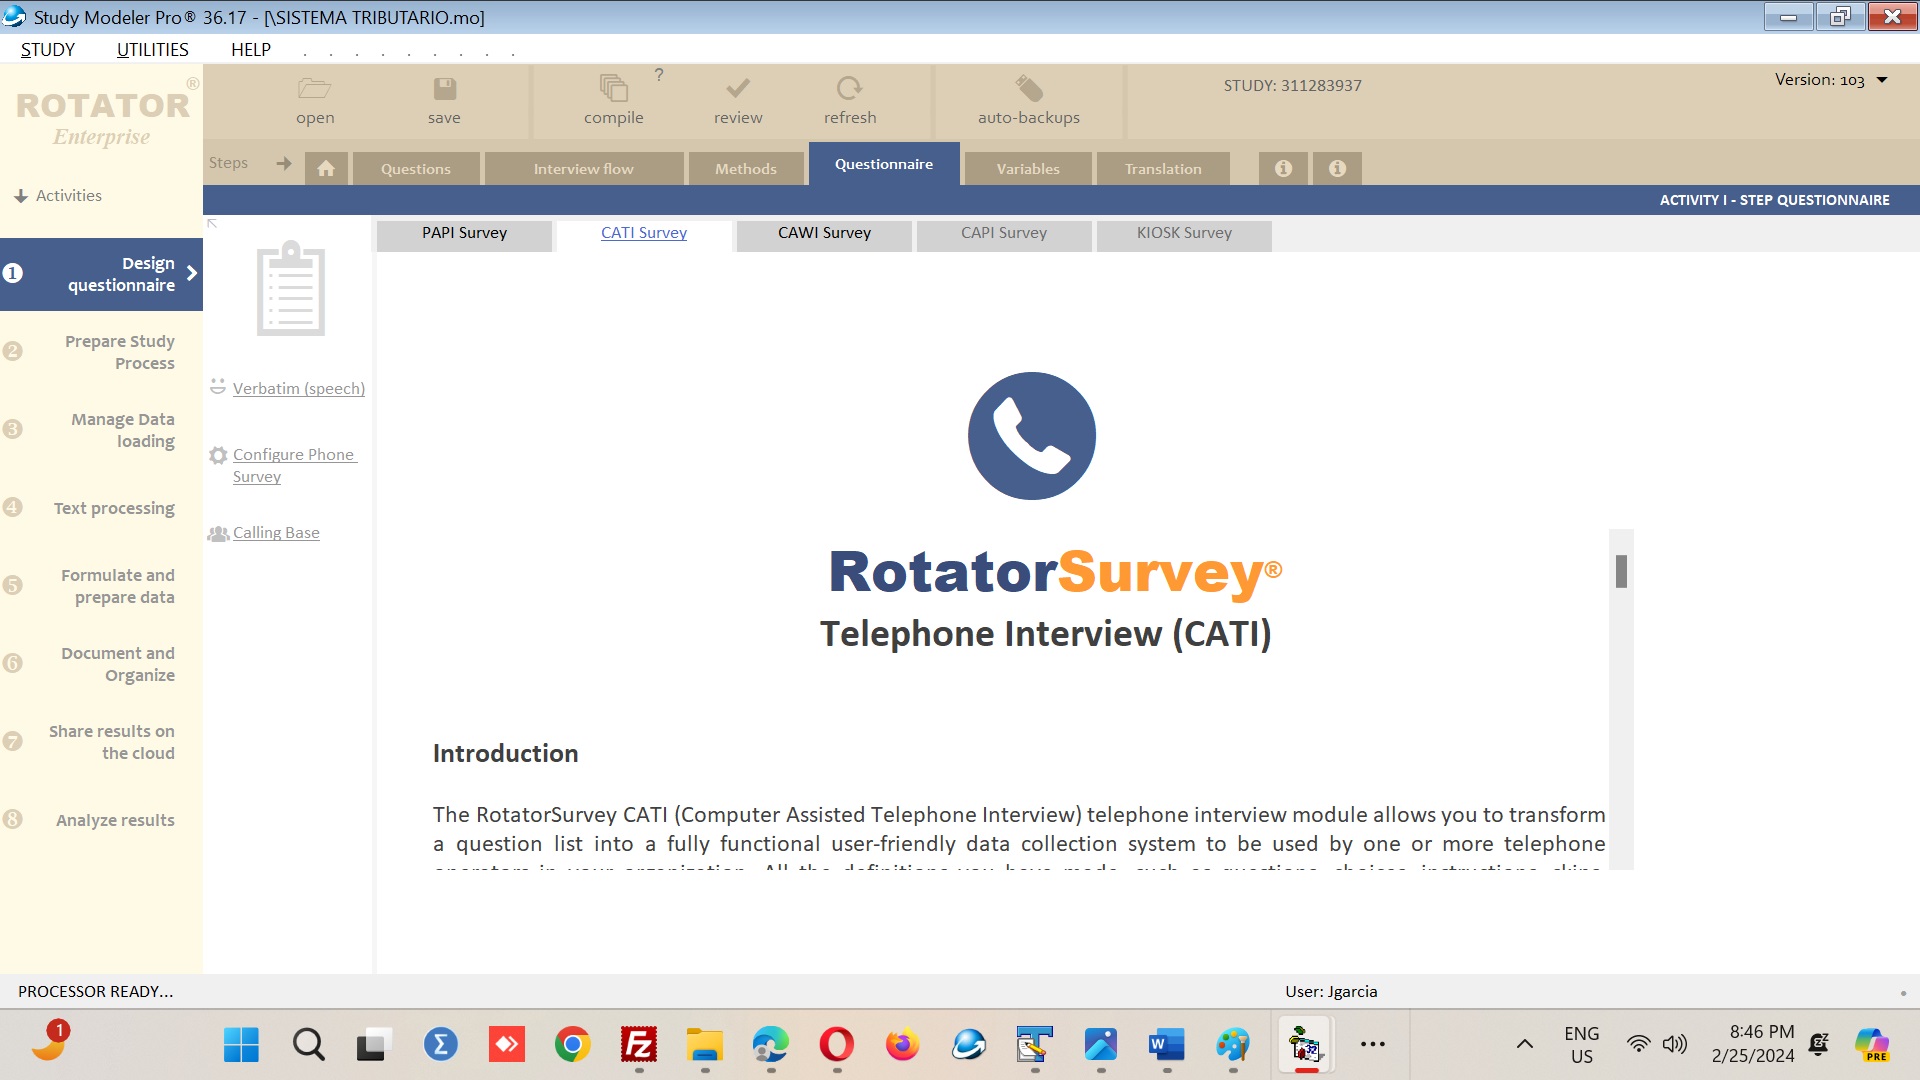Image resolution: width=1920 pixels, height=1080 pixels.
Task: Open Verbatim (speech) link
Action: (298, 388)
